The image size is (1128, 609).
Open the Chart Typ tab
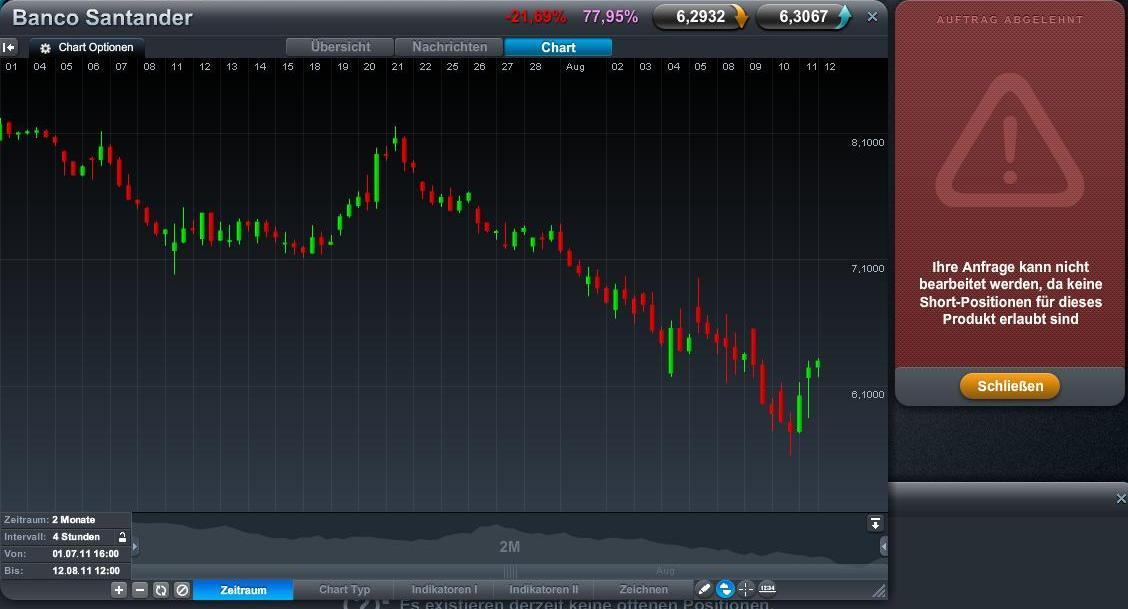tap(345, 590)
